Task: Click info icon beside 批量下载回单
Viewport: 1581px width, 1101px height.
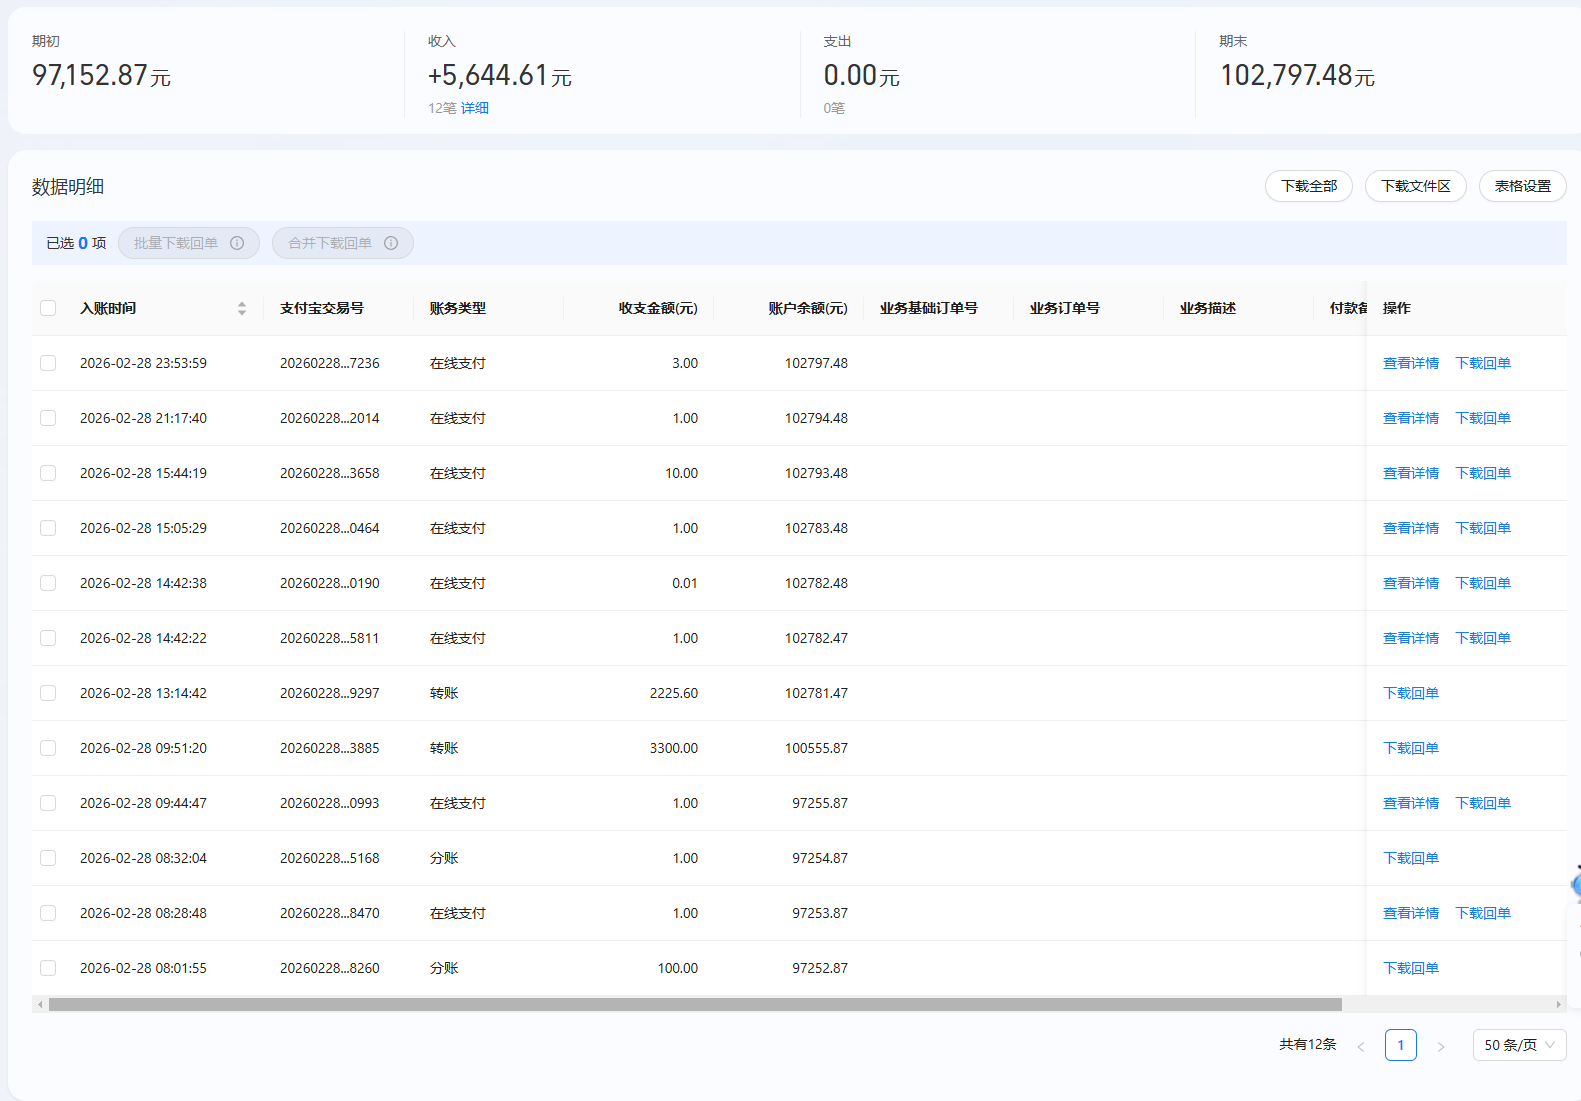Action: point(237,243)
